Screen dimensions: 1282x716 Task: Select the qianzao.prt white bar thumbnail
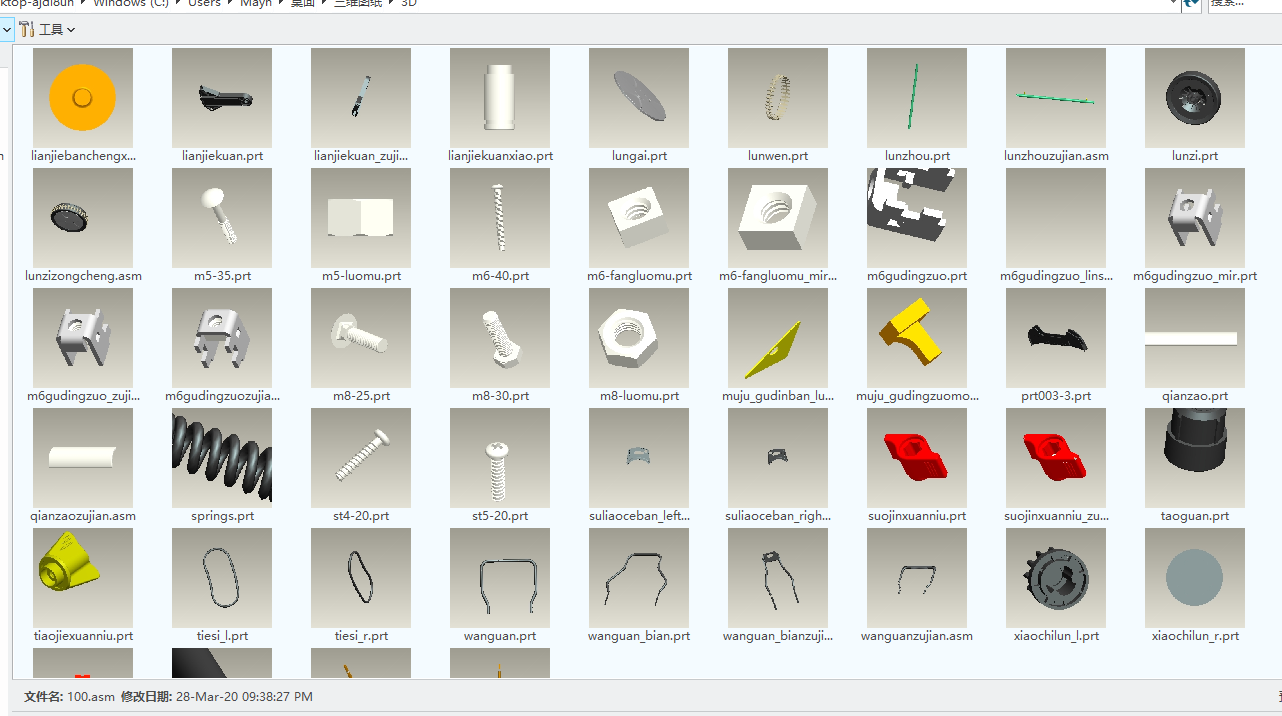pos(1195,338)
